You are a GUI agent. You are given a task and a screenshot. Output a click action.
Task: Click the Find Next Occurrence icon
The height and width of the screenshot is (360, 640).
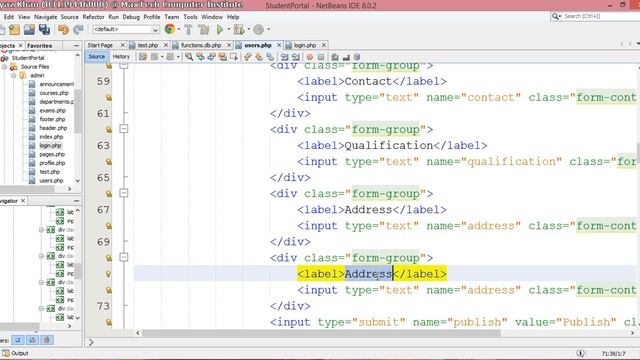coord(211,57)
